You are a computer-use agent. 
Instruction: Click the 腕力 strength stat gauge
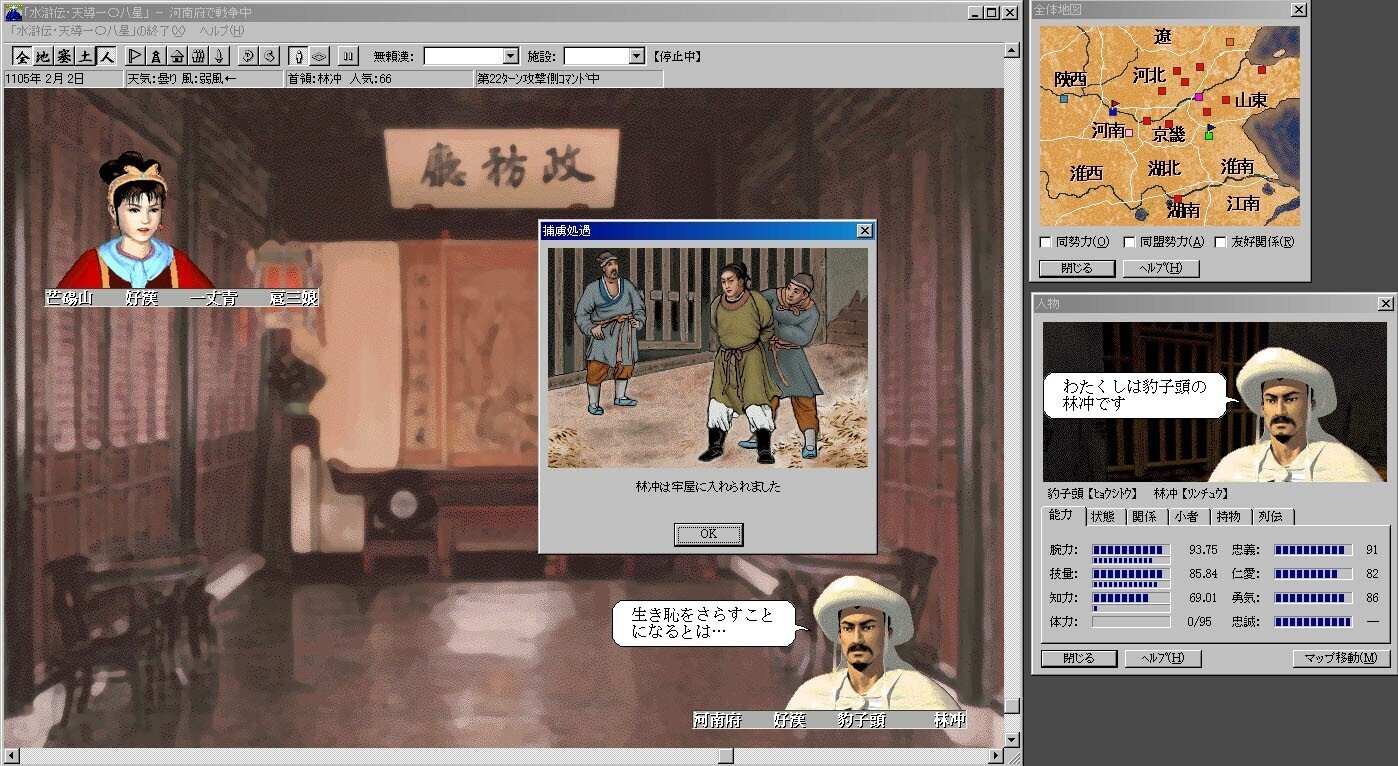coord(1130,549)
